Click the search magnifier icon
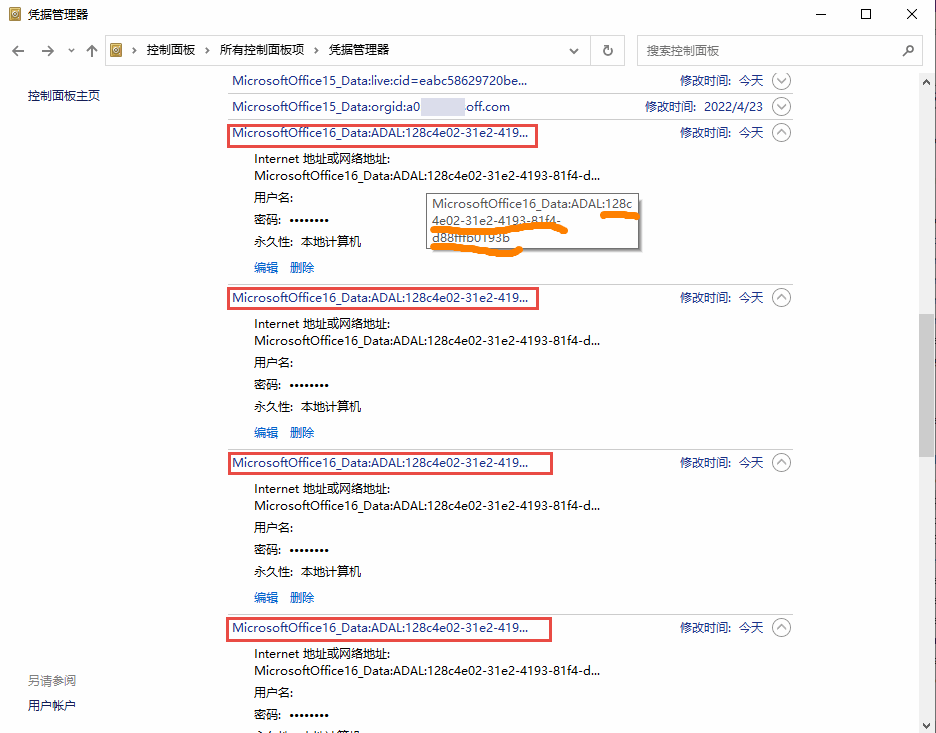Image resolution: width=936 pixels, height=733 pixels. click(908, 50)
